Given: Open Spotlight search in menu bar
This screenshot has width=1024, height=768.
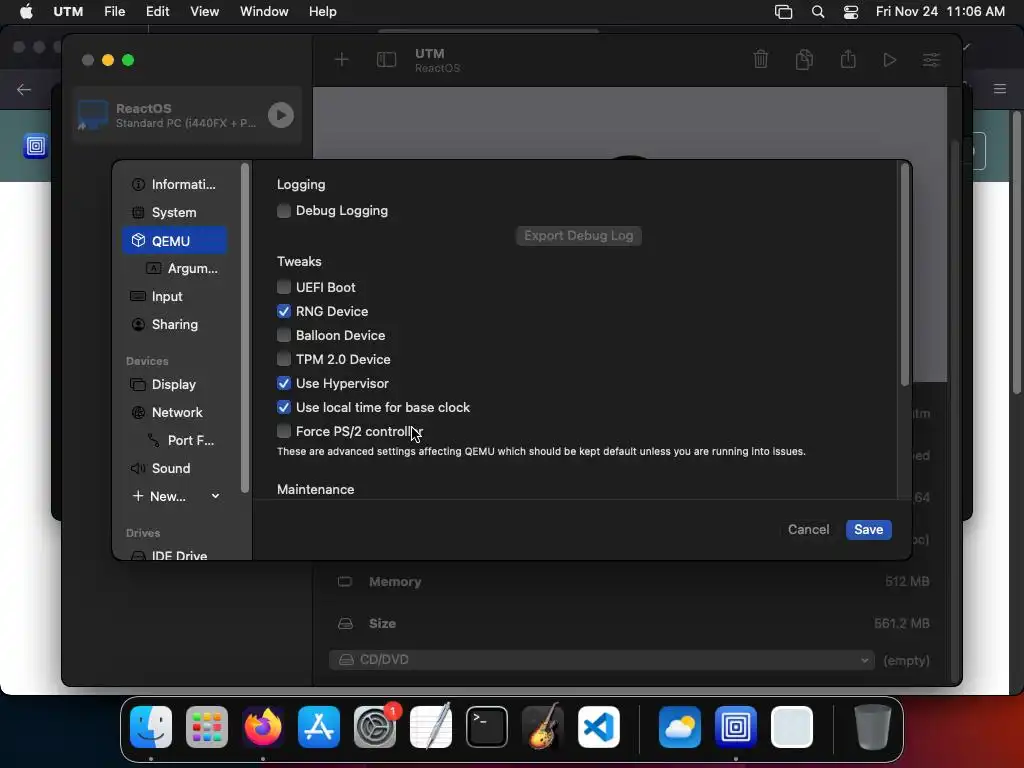Looking at the screenshot, I should click(x=818, y=12).
